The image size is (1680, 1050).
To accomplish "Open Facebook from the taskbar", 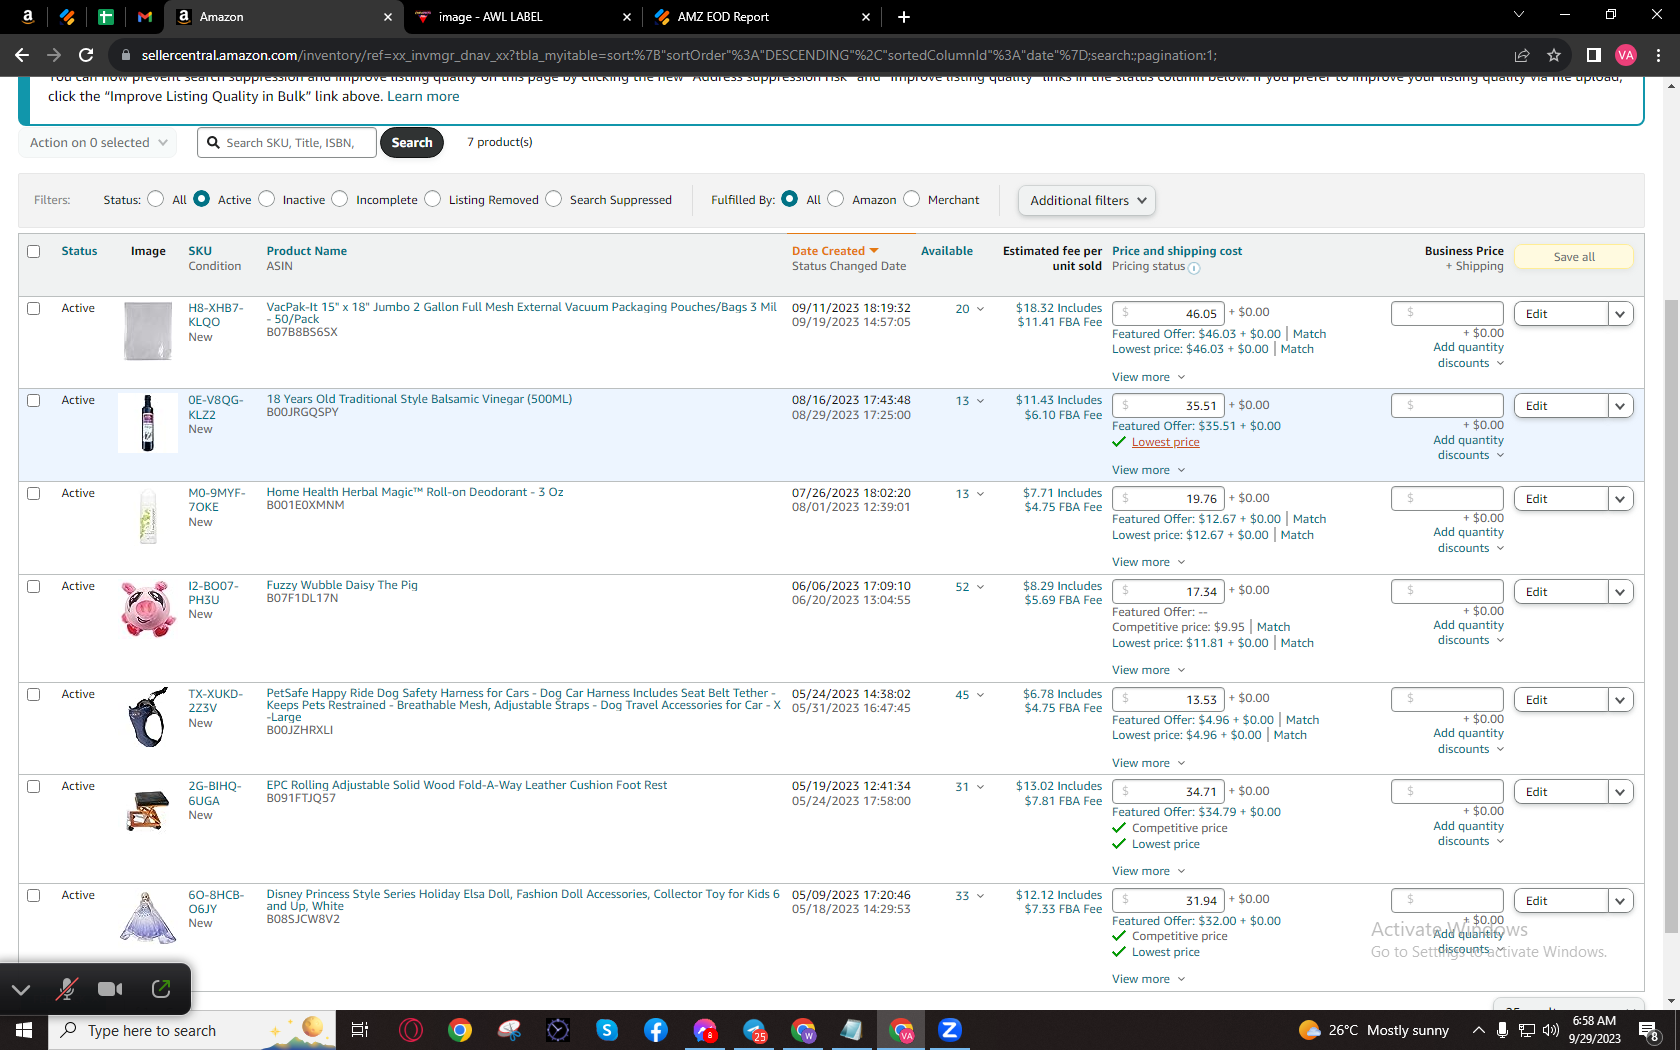I will 656,1030.
